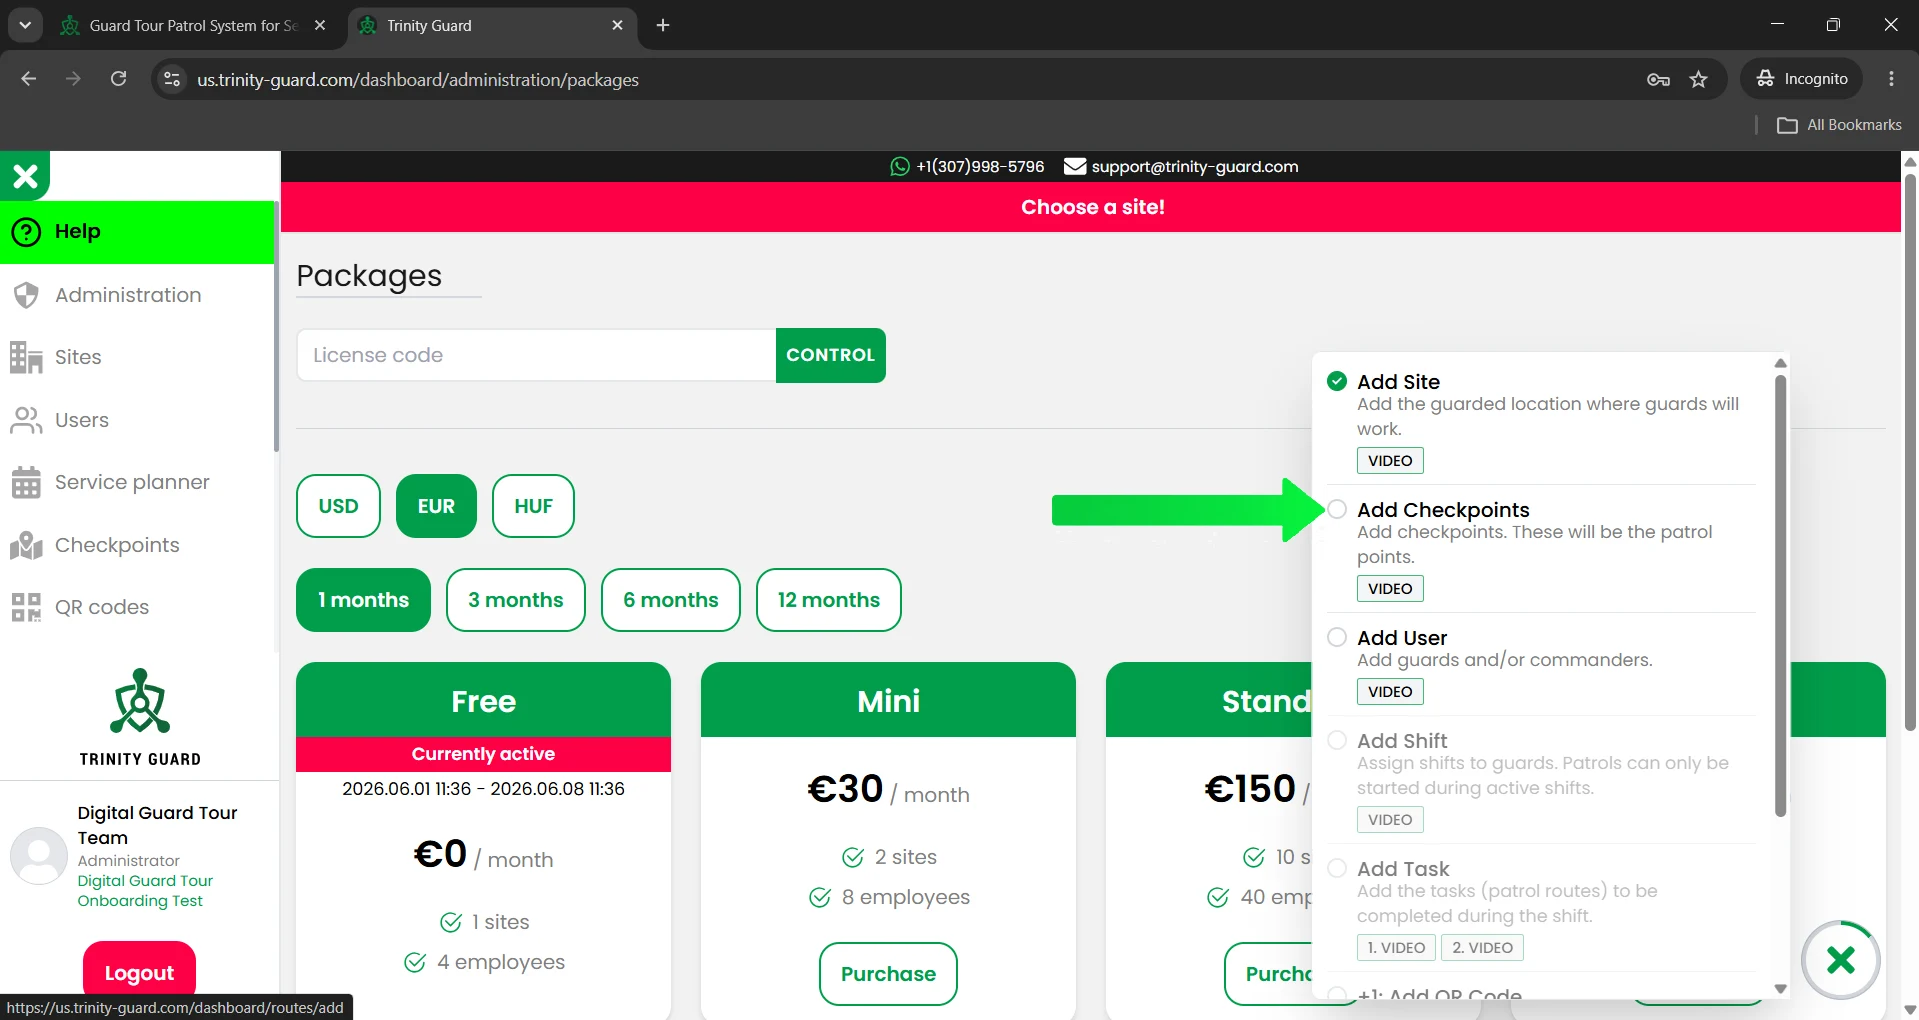Select the Add Shift radio circle

(x=1337, y=740)
